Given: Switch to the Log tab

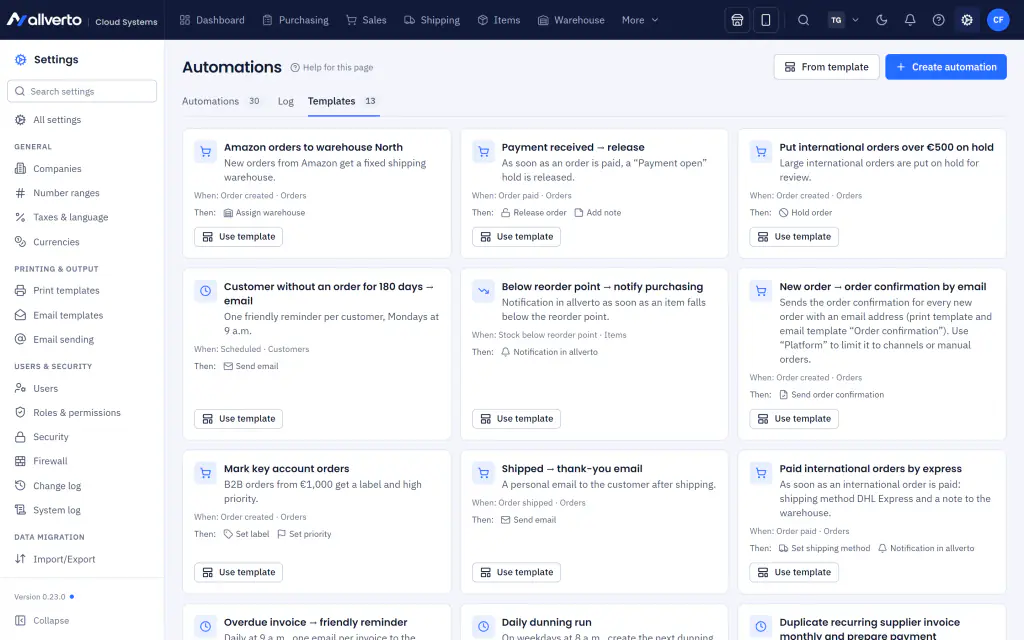Looking at the screenshot, I should point(285,101).
